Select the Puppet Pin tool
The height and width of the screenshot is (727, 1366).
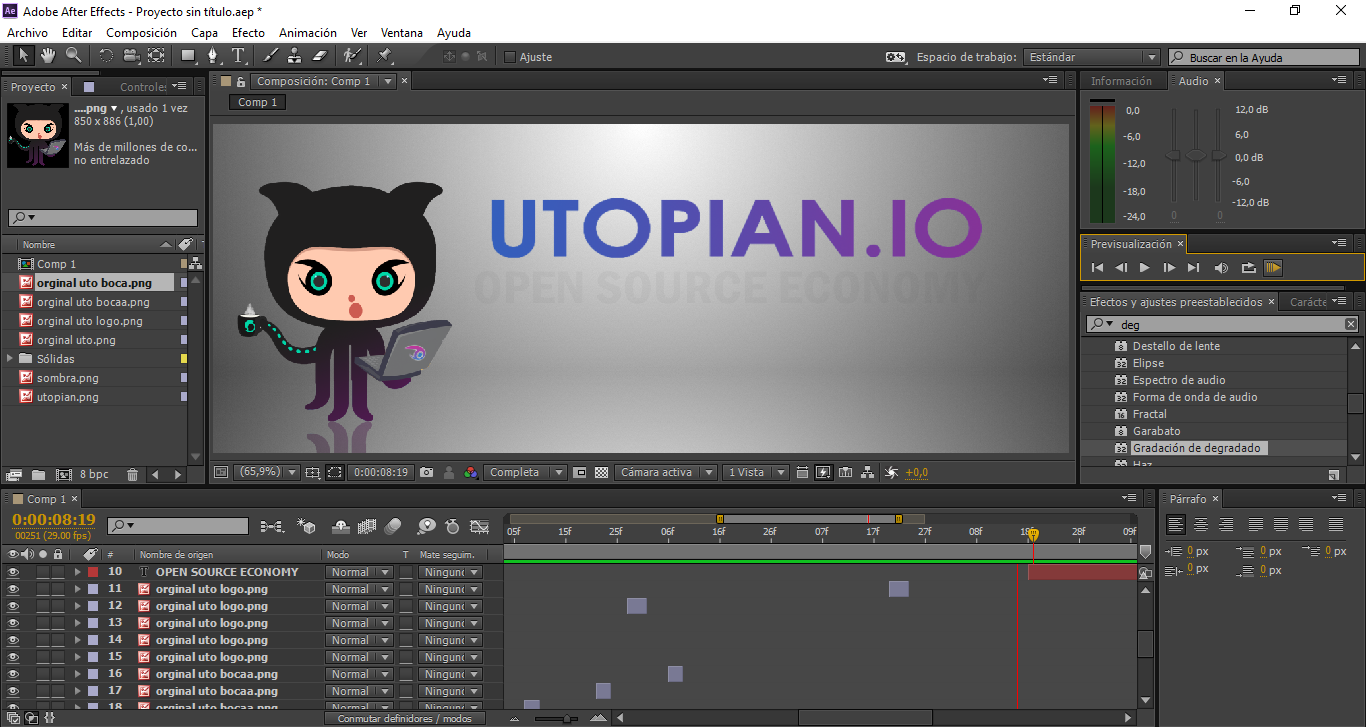(x=385, y=55)
